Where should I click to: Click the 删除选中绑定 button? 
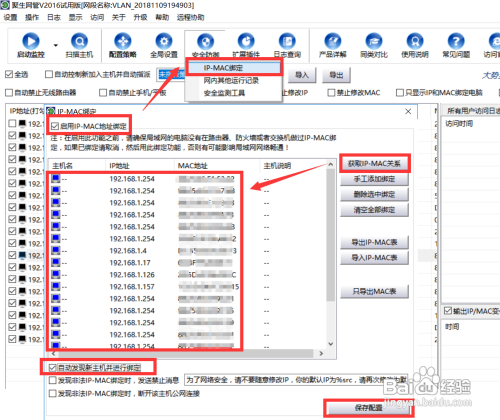coord(374,194)
